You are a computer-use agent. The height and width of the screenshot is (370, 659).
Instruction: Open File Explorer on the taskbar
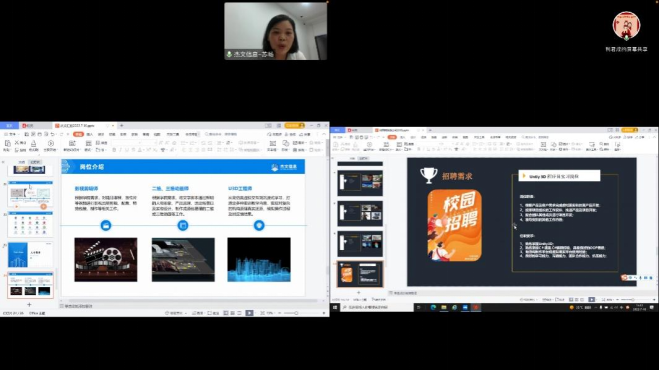443,308
